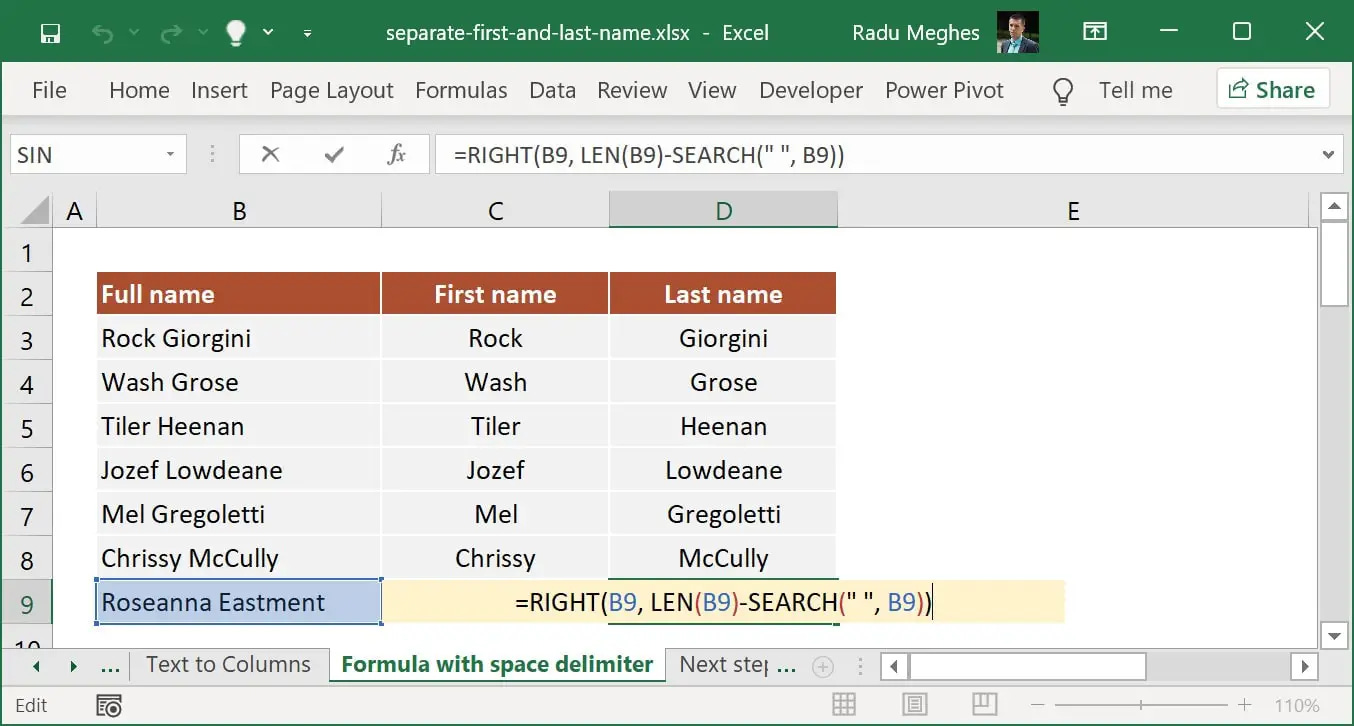The image size is (1354, 726).
Task: Open the Ideas lightbulb feature
Action: click(x=234, y=32)
